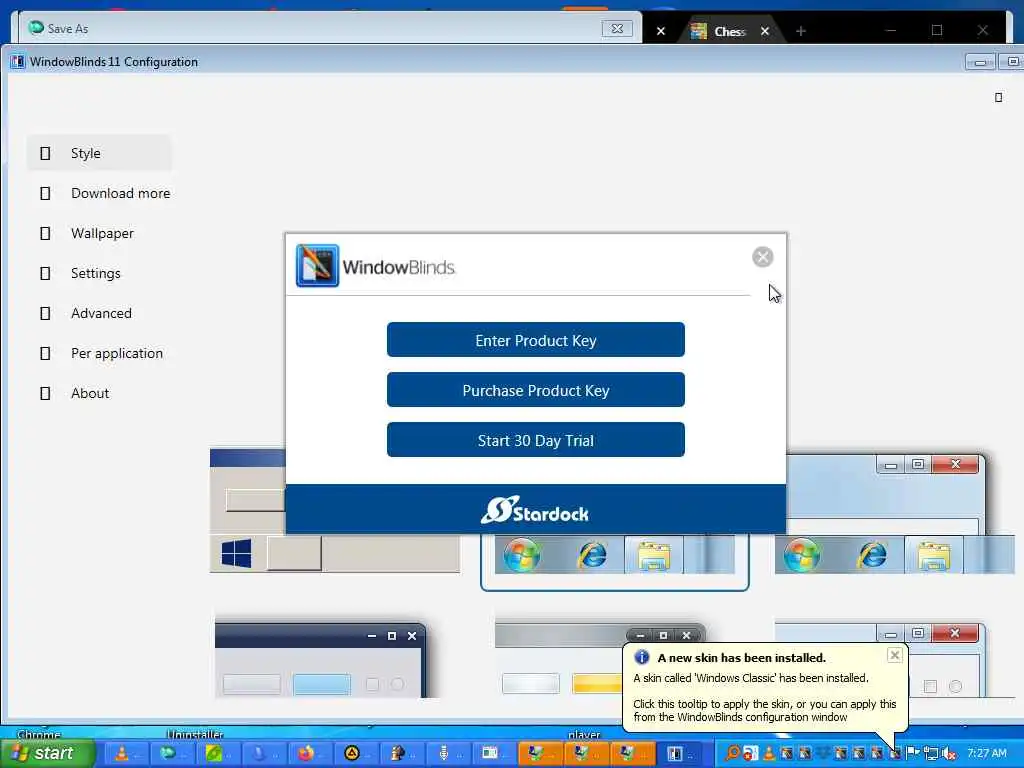Select the Per application section
The height and width of the screenshot is (768, 1024).
tap(99, 353)
